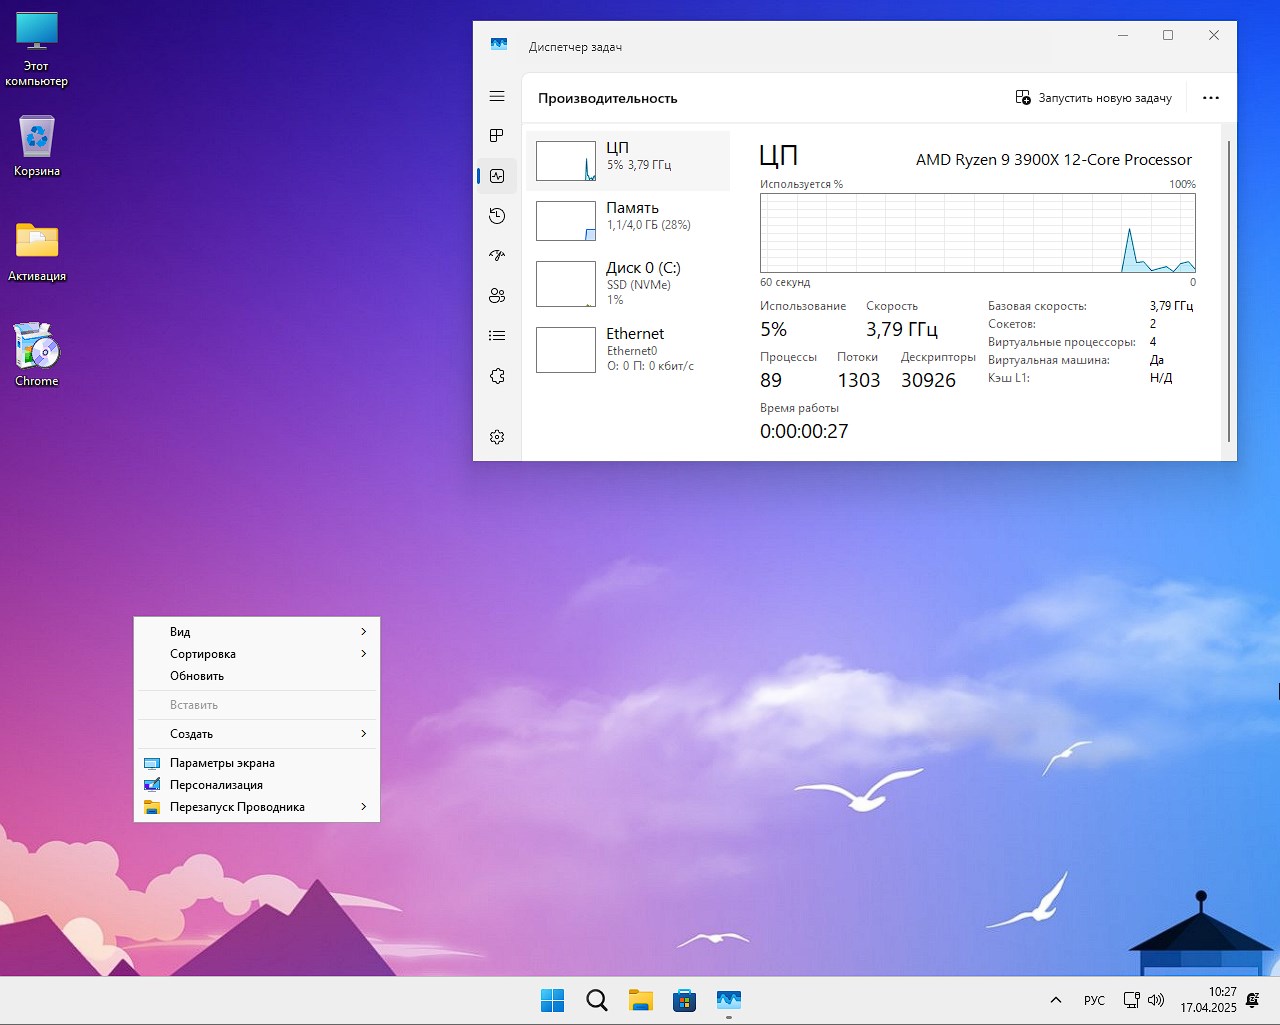
Task: Open the Processes page in sidebar
Action: tap(497, 136)
